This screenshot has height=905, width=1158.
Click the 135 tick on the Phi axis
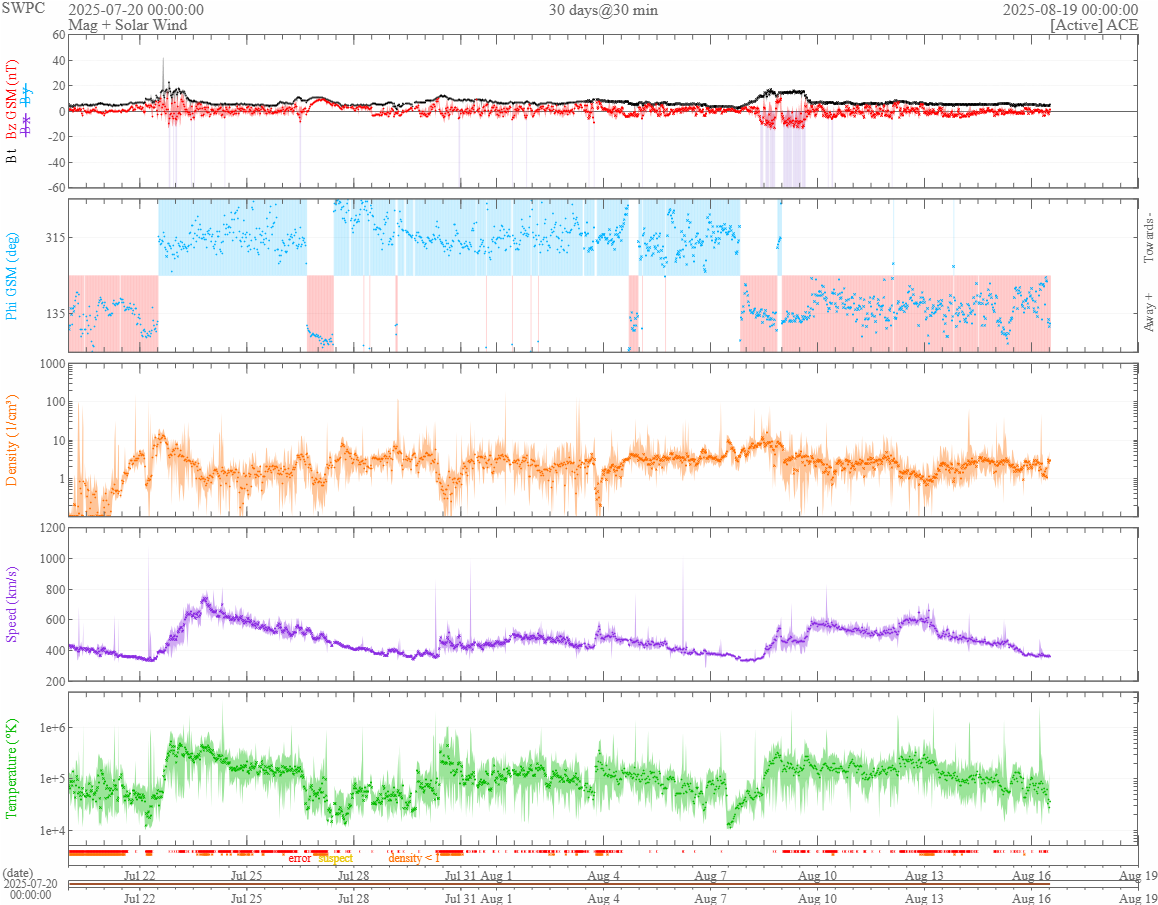pyautogui.click(x=54, y=313)
